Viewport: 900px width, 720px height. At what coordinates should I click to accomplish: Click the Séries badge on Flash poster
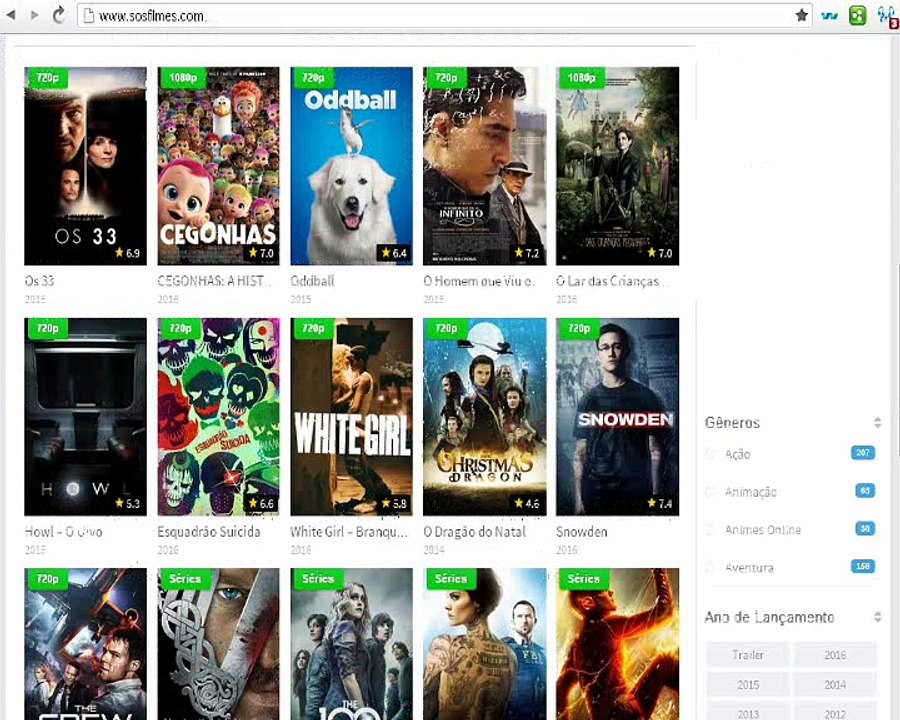(x=583, y=578)
